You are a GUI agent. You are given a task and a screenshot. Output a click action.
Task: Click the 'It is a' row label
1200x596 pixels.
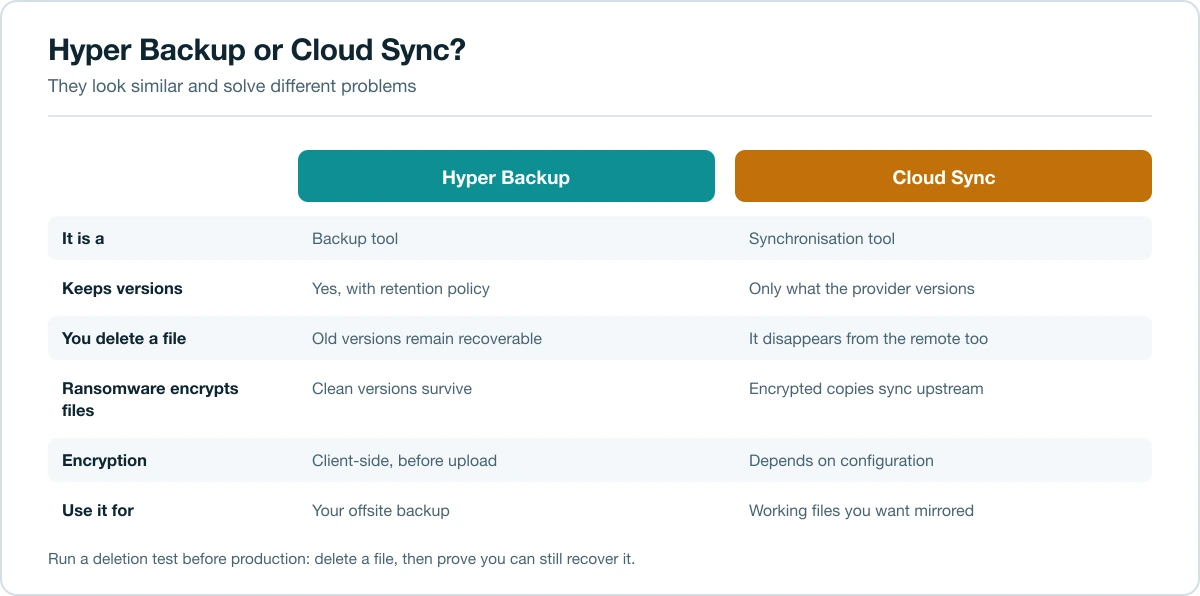(x=83, y=239)
